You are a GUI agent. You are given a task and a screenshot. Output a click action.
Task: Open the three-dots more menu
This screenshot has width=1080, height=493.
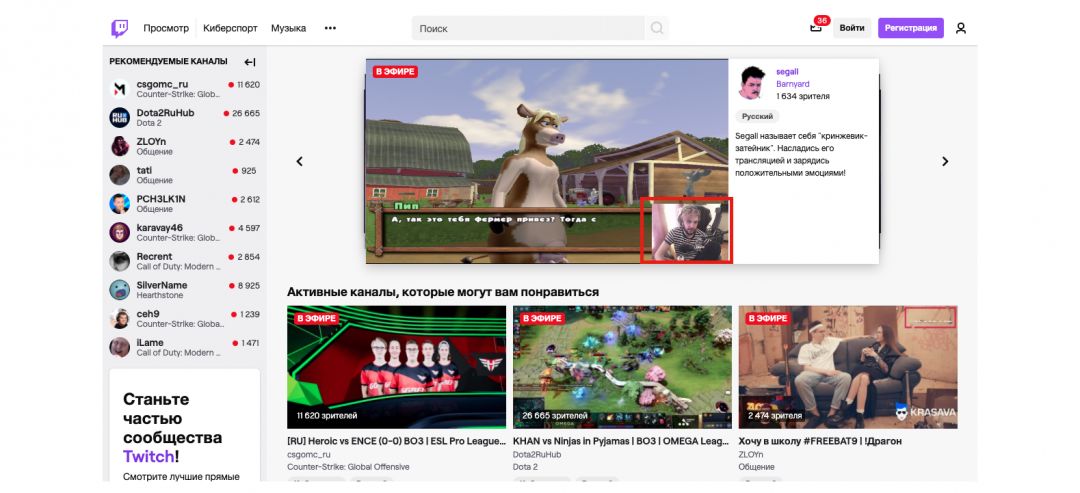coord(330,28)
